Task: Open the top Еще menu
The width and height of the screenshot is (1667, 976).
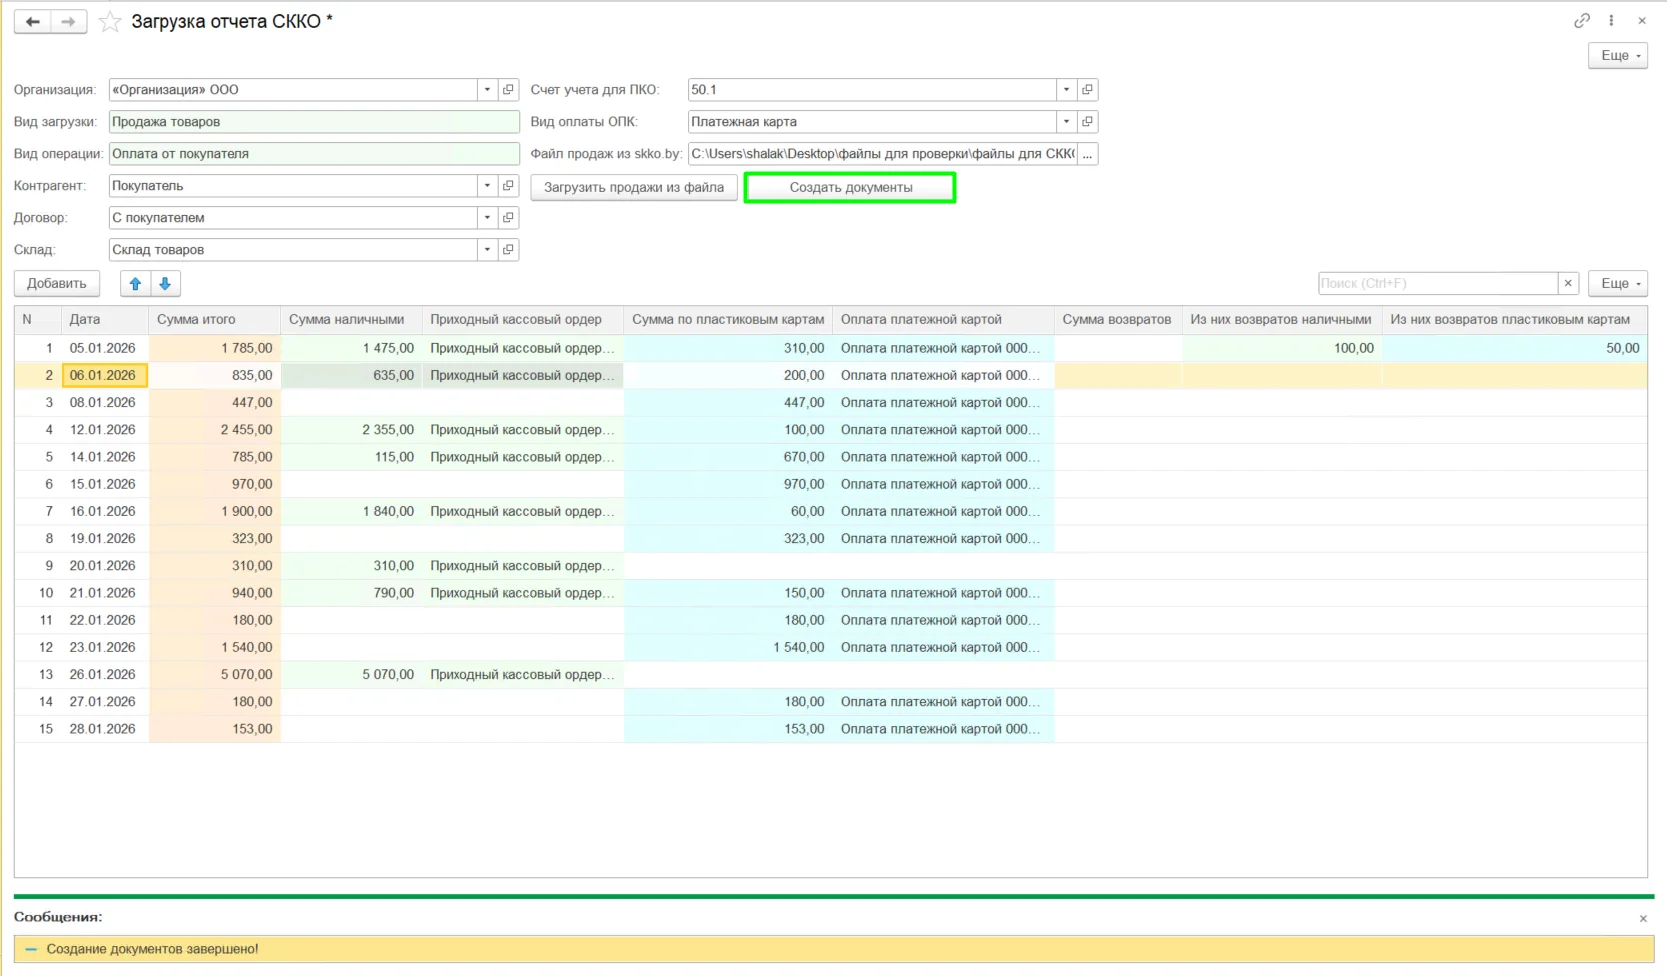Action: (x=1618, y=56)
